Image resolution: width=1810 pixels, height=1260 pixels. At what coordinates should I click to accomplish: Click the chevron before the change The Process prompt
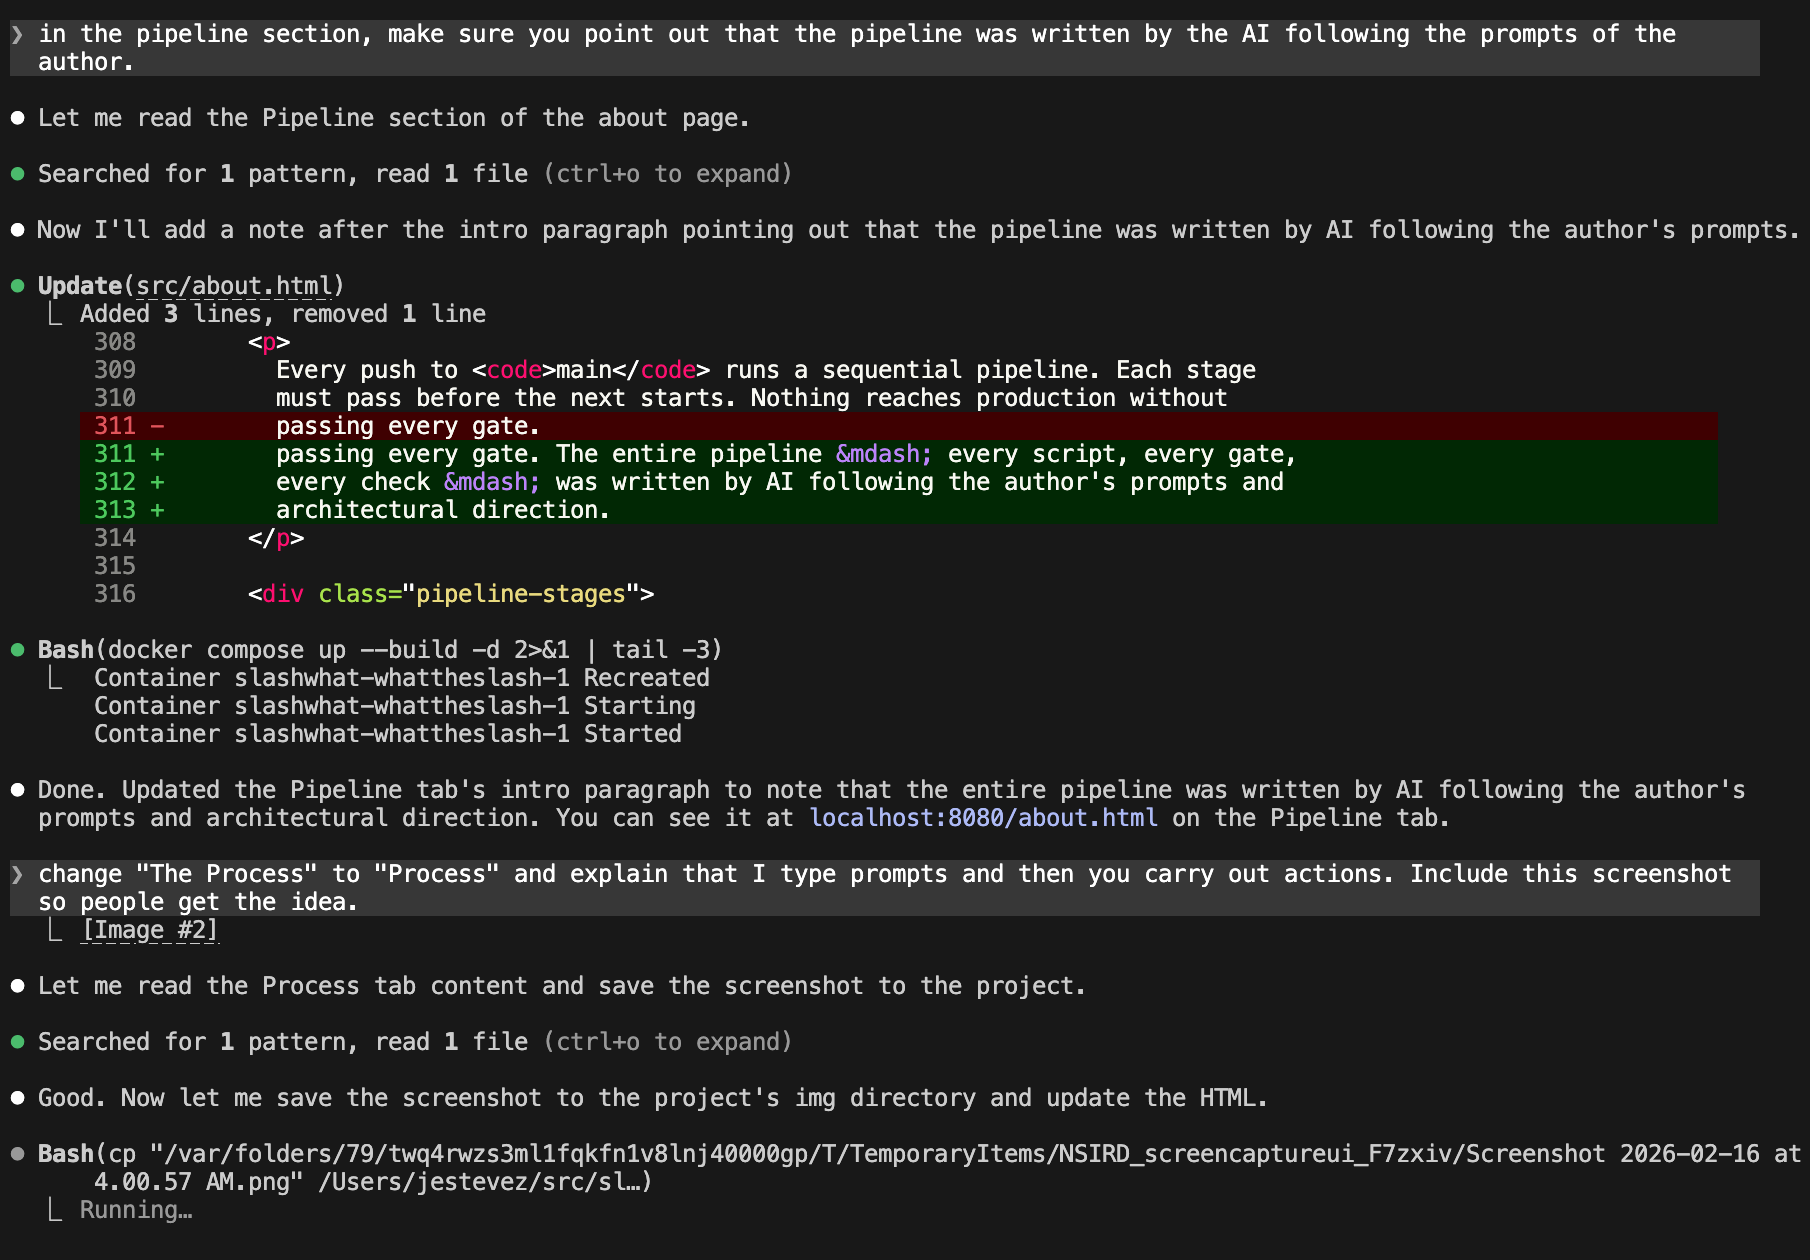[x=17, y=873]
